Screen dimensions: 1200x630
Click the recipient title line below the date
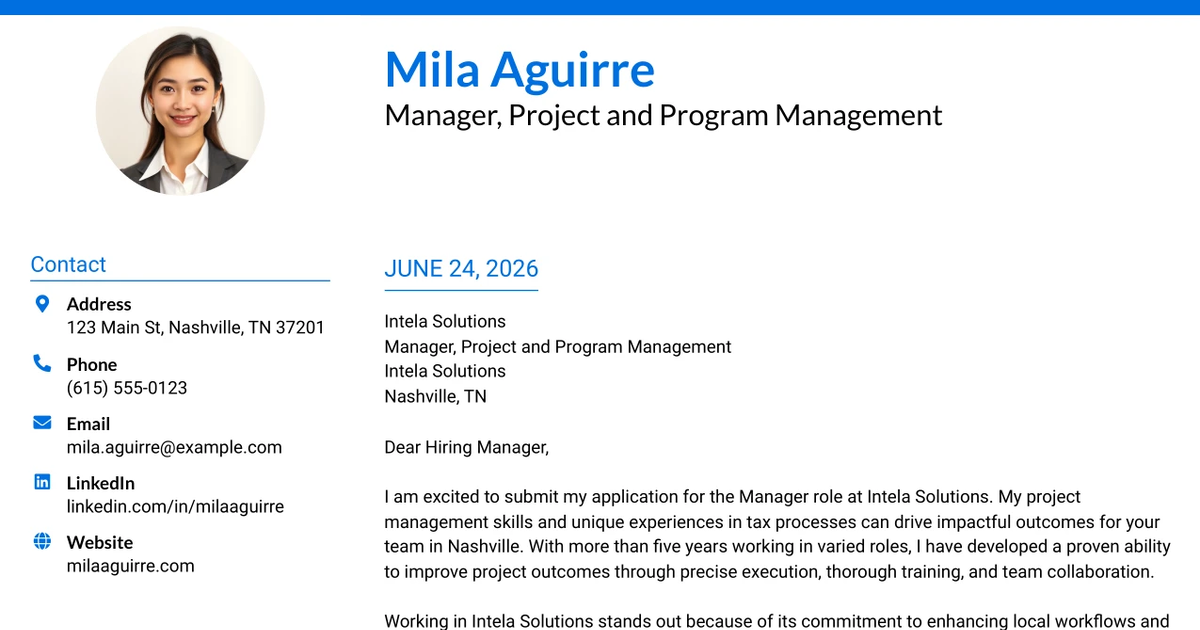coord(558,347)
